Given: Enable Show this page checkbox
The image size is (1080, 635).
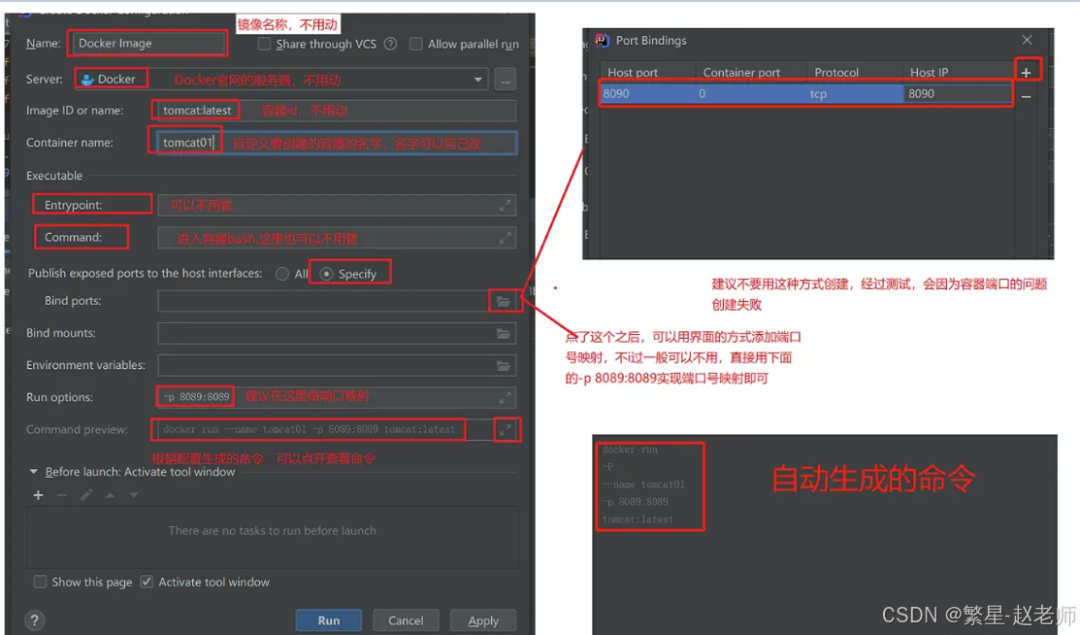Looking at the screenshot, I should point(40,582).
